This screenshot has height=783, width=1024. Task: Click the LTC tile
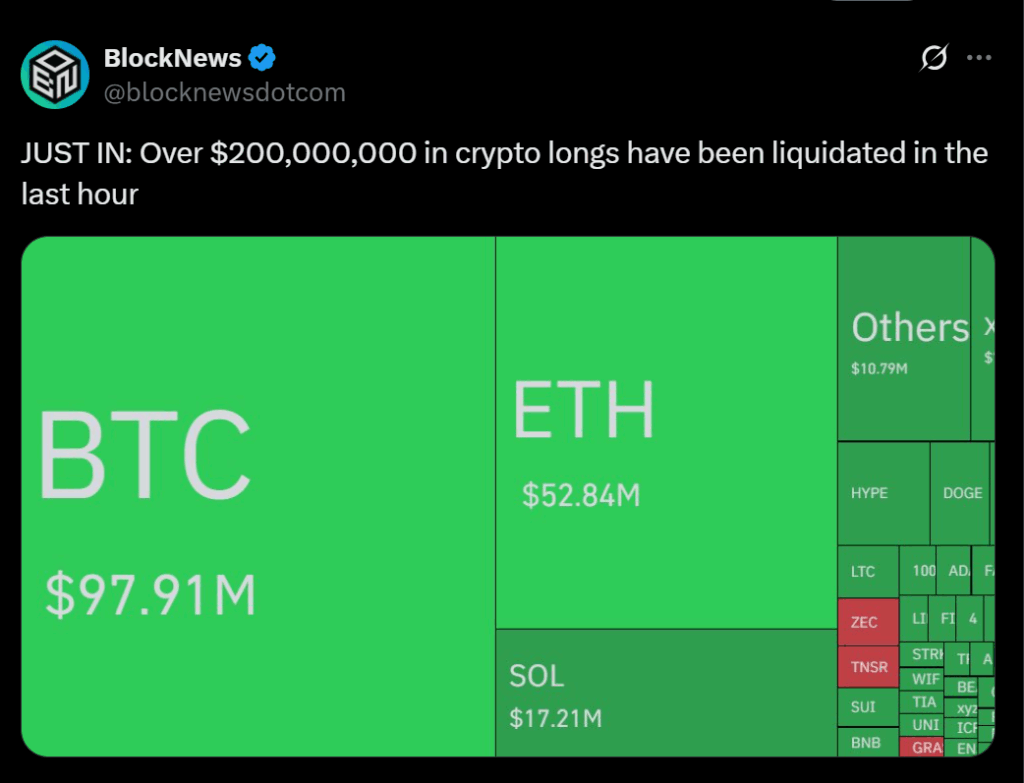coord(867,572)
